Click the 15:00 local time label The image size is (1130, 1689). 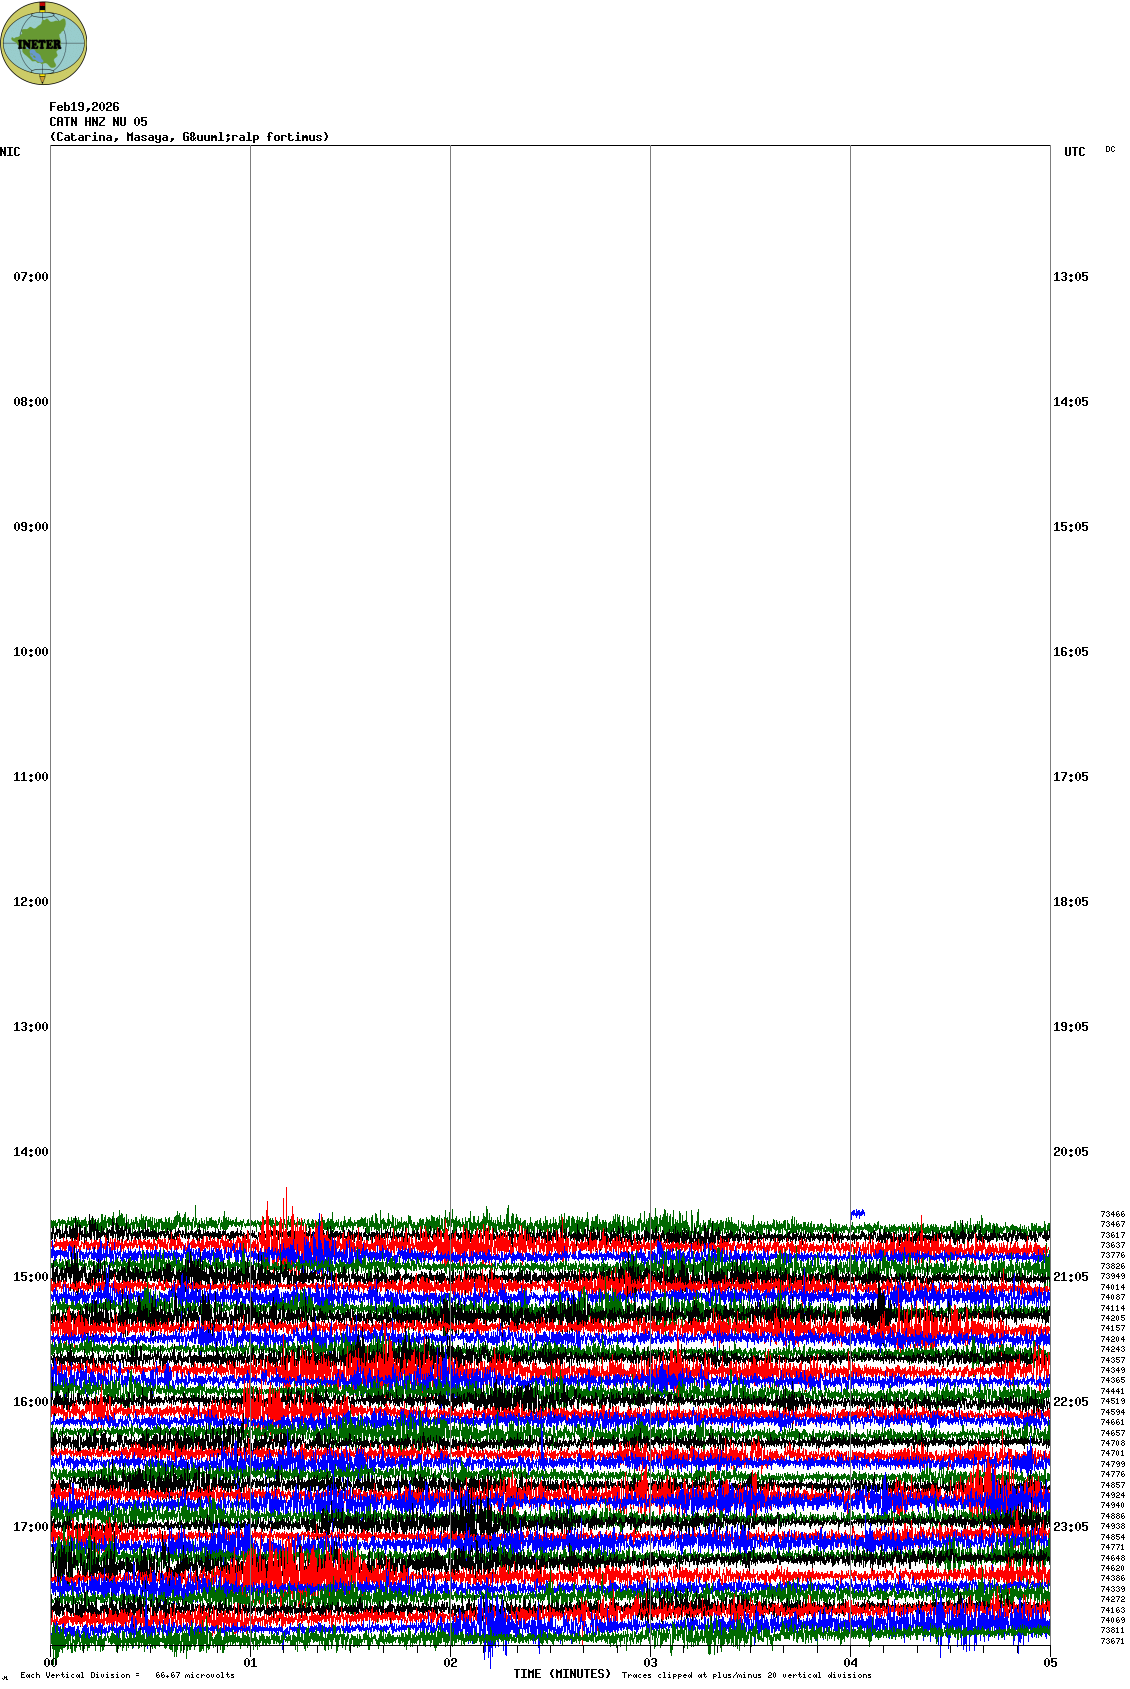[x=30, y=1277]
